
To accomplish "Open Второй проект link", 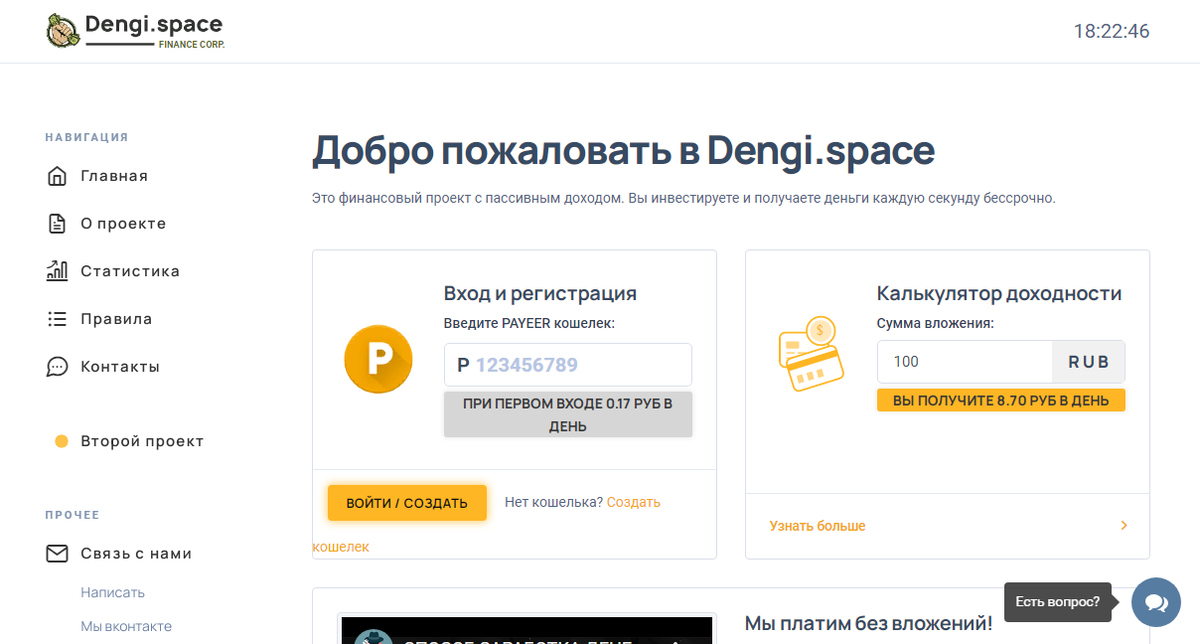I will click(142, 441).
